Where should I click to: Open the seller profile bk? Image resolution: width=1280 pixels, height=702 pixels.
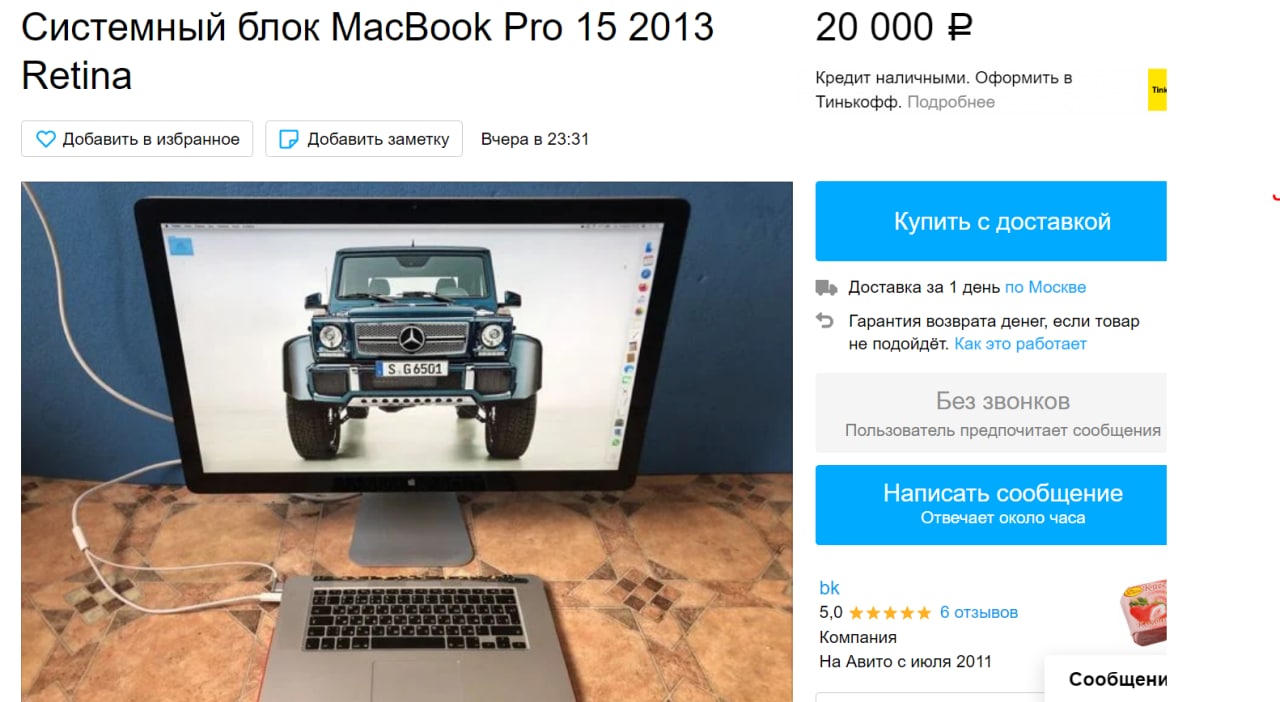(x=830, y=588)
